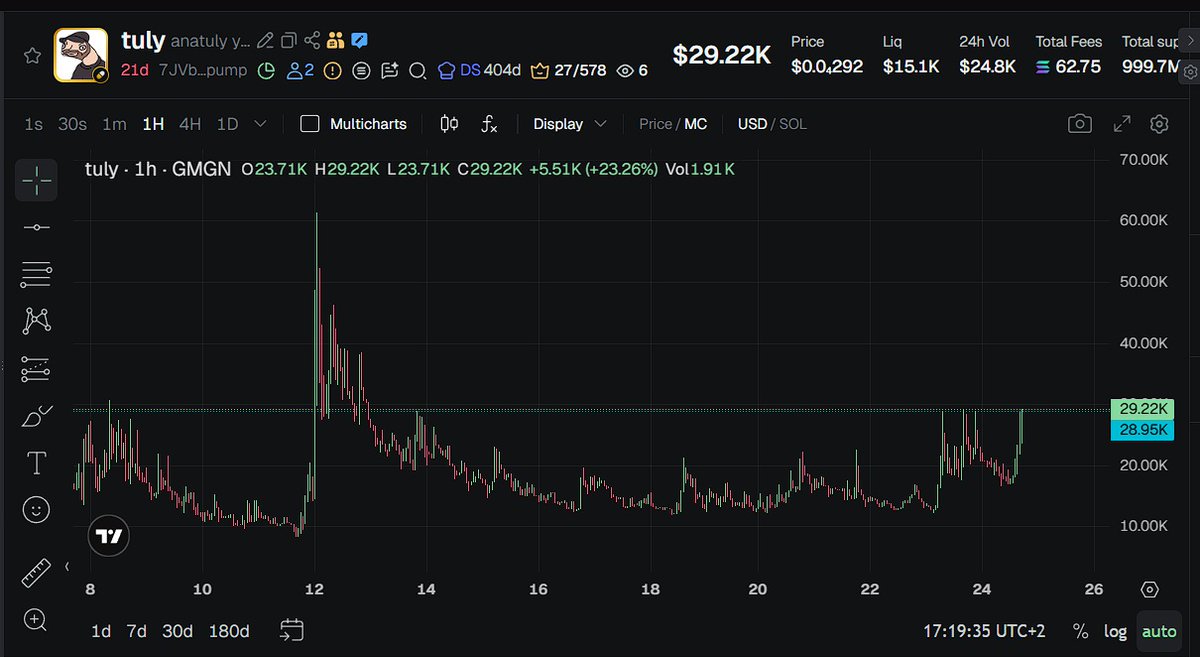
Task: Switch chart to Price mode
Action: 655,124
